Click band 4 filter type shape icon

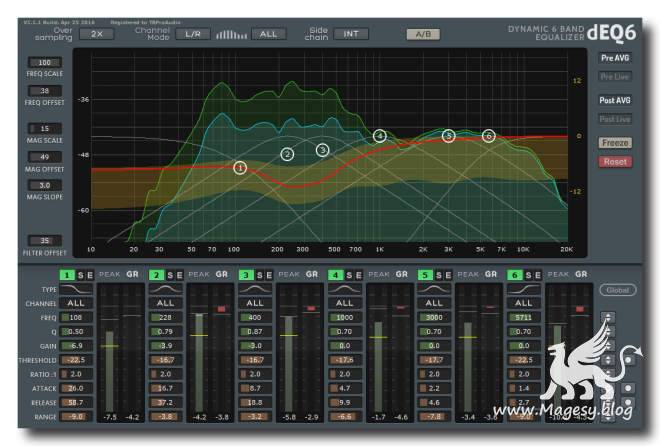345,289
